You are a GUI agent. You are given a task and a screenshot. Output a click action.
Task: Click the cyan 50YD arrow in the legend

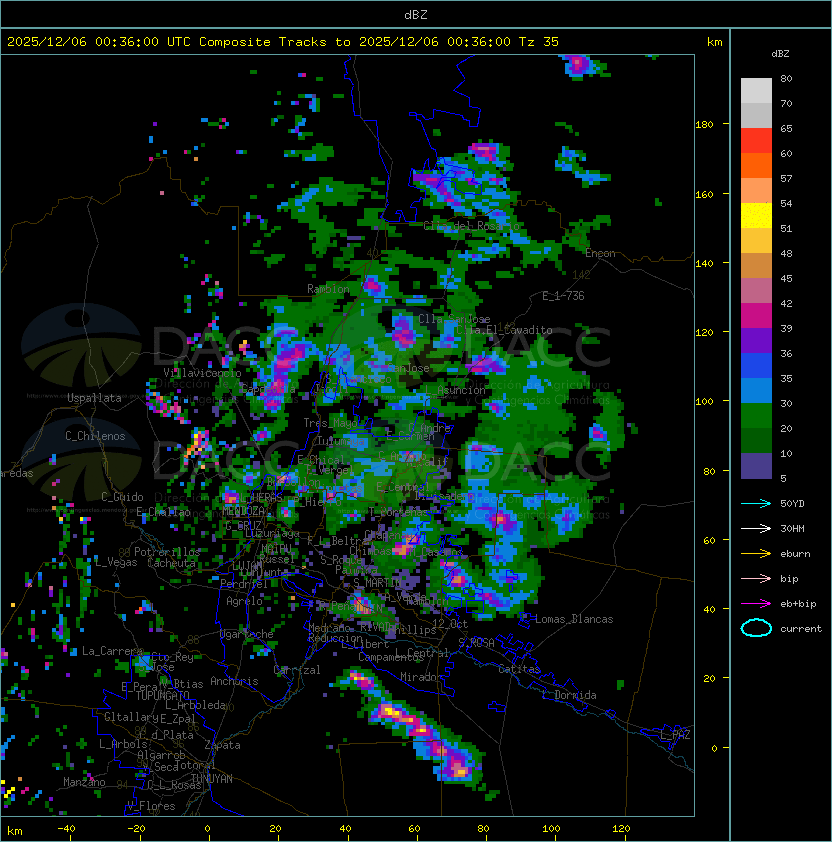756,503
